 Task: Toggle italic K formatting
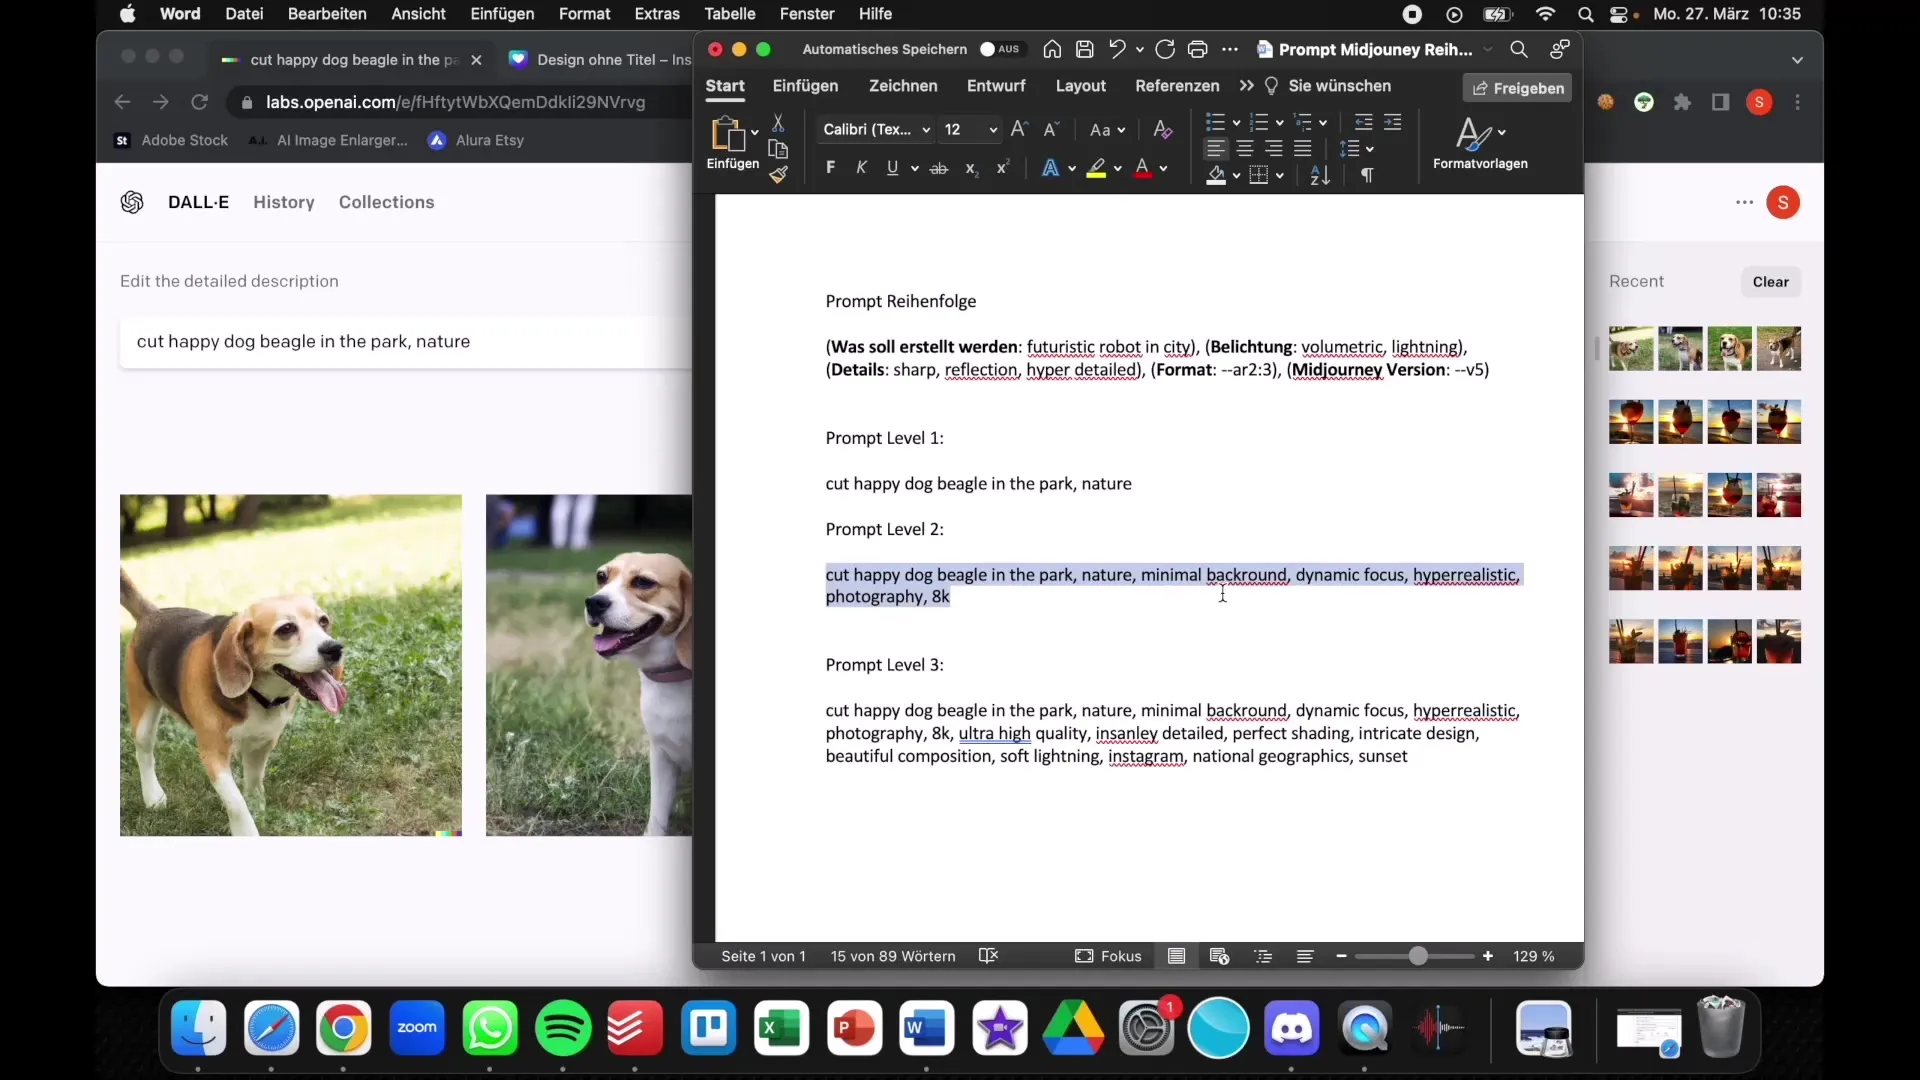click(861, 168)
